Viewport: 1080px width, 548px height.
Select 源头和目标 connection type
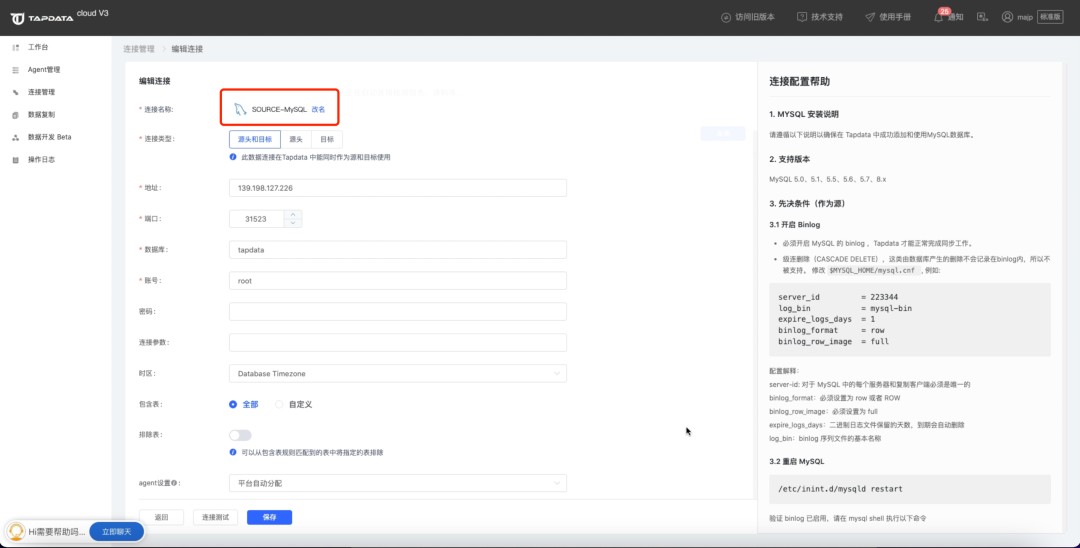pyautogui.click(x=255, y=139)
